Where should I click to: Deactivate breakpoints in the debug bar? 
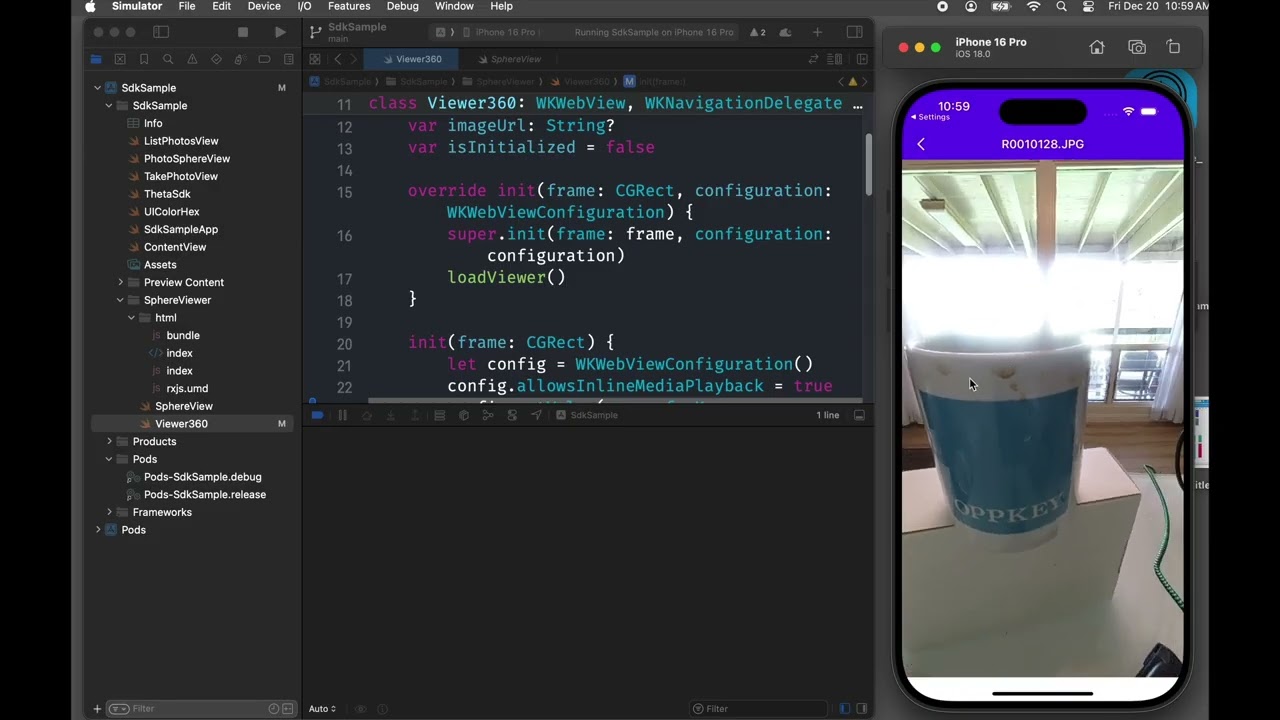tap(318, 415)
